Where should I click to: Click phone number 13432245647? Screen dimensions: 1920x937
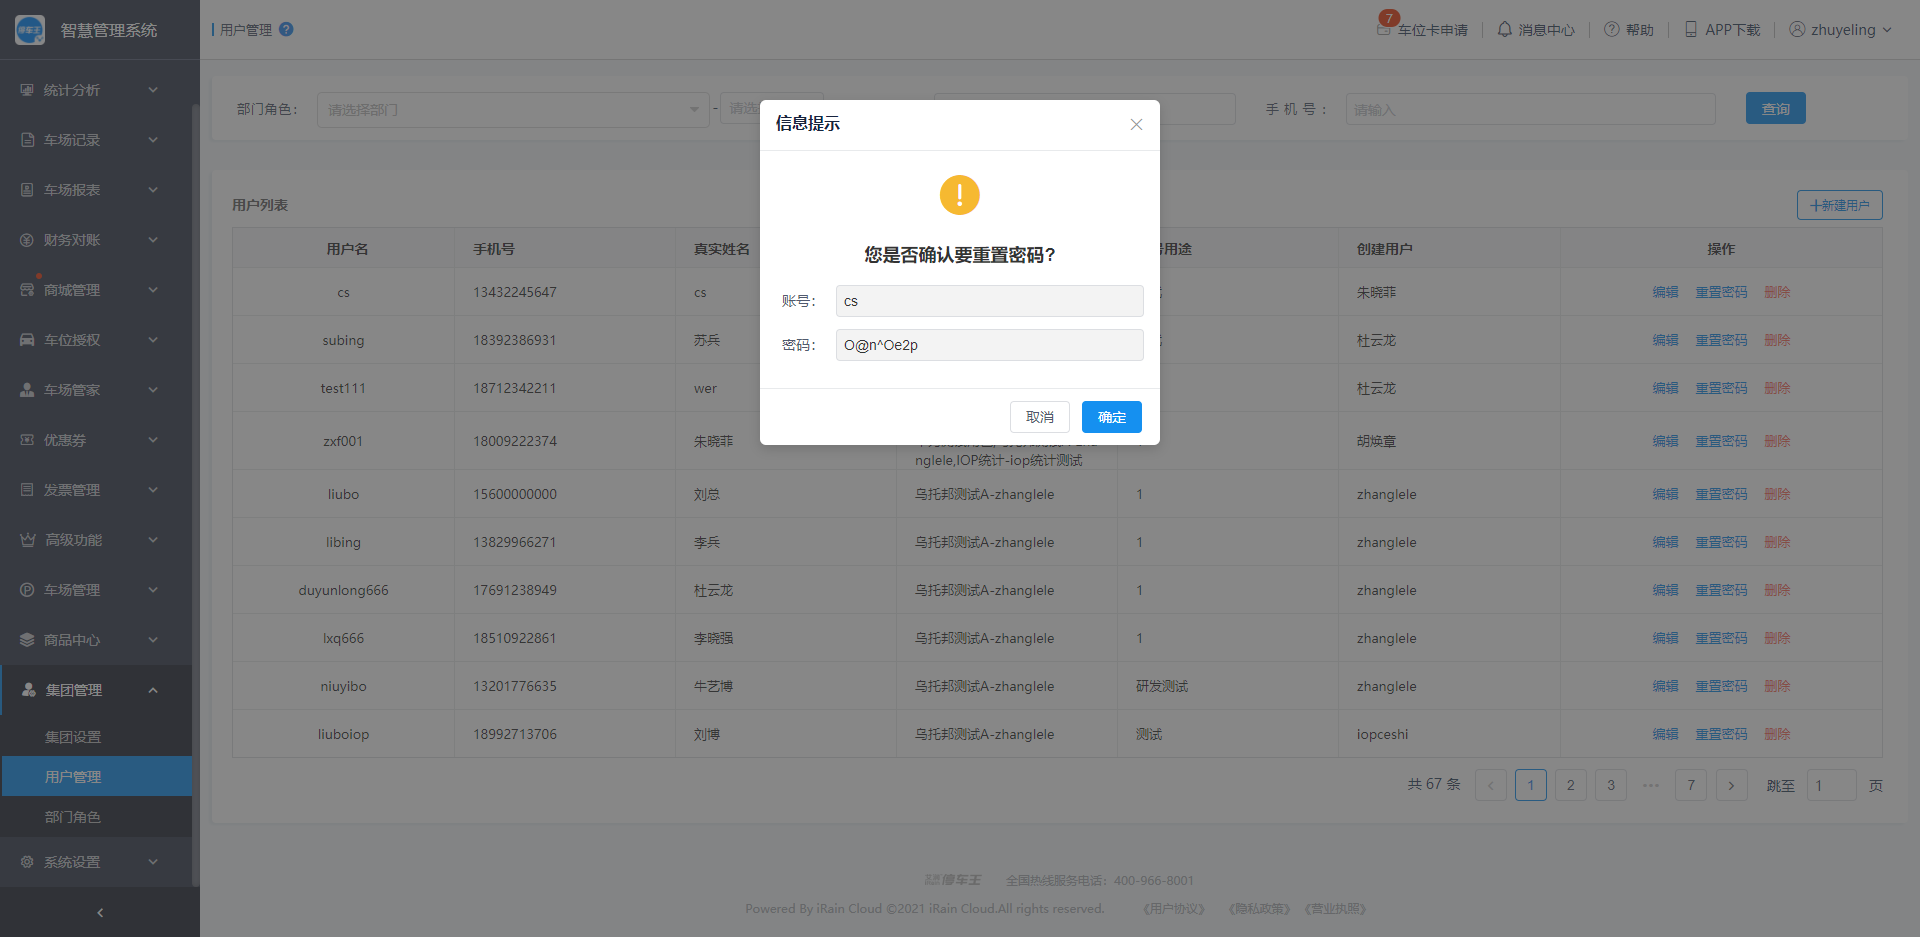(515, 292)
